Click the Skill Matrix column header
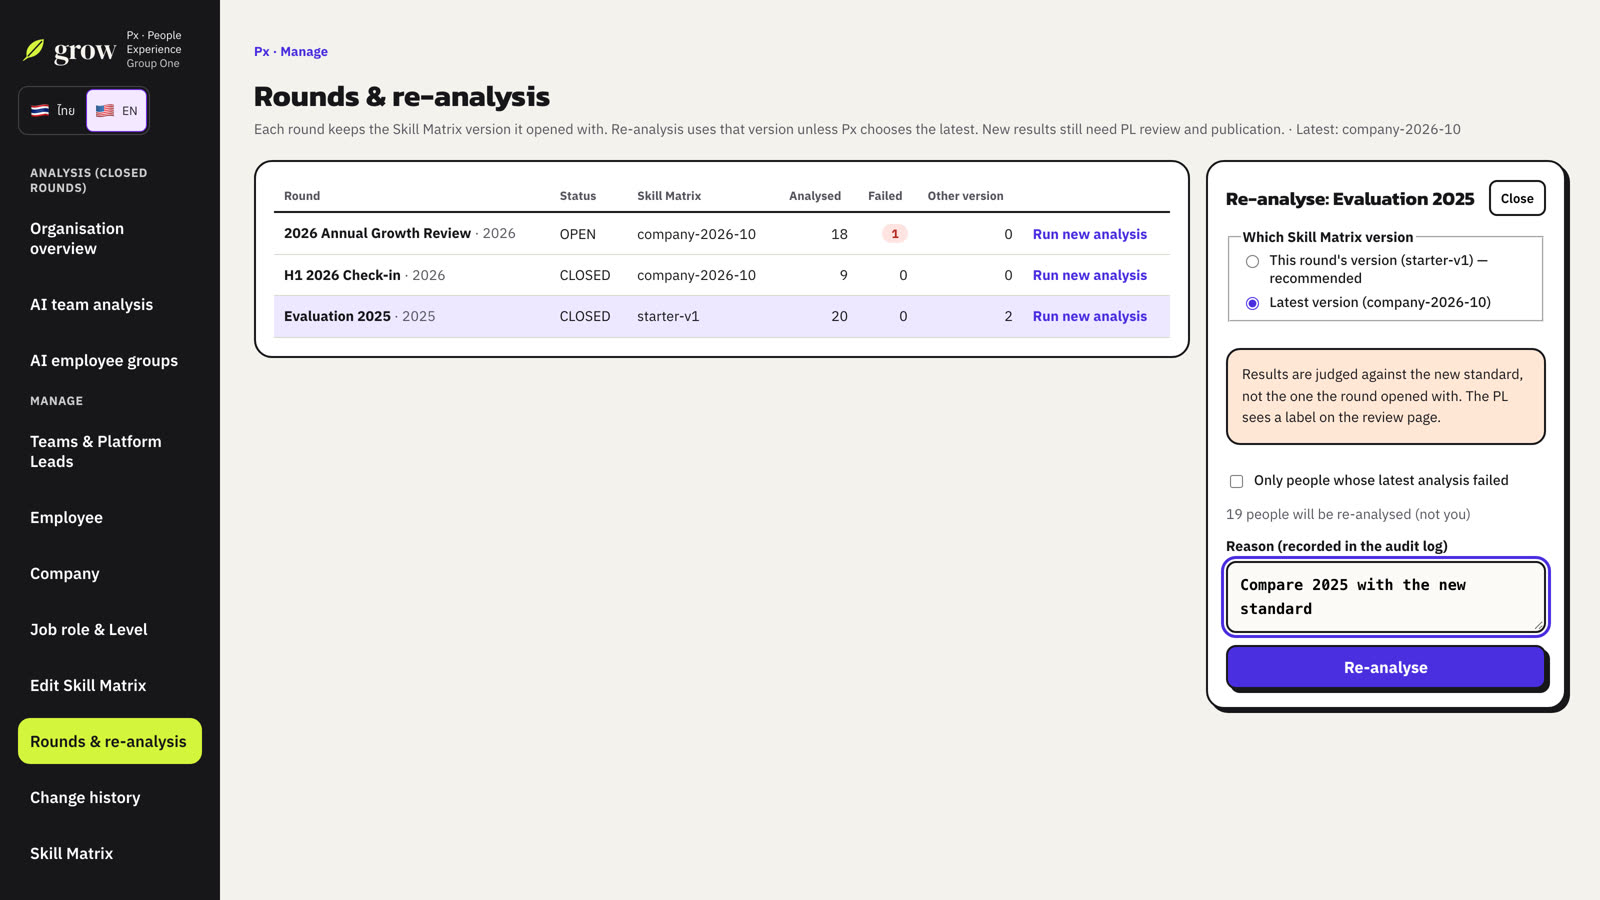 (x=669, y=196)
